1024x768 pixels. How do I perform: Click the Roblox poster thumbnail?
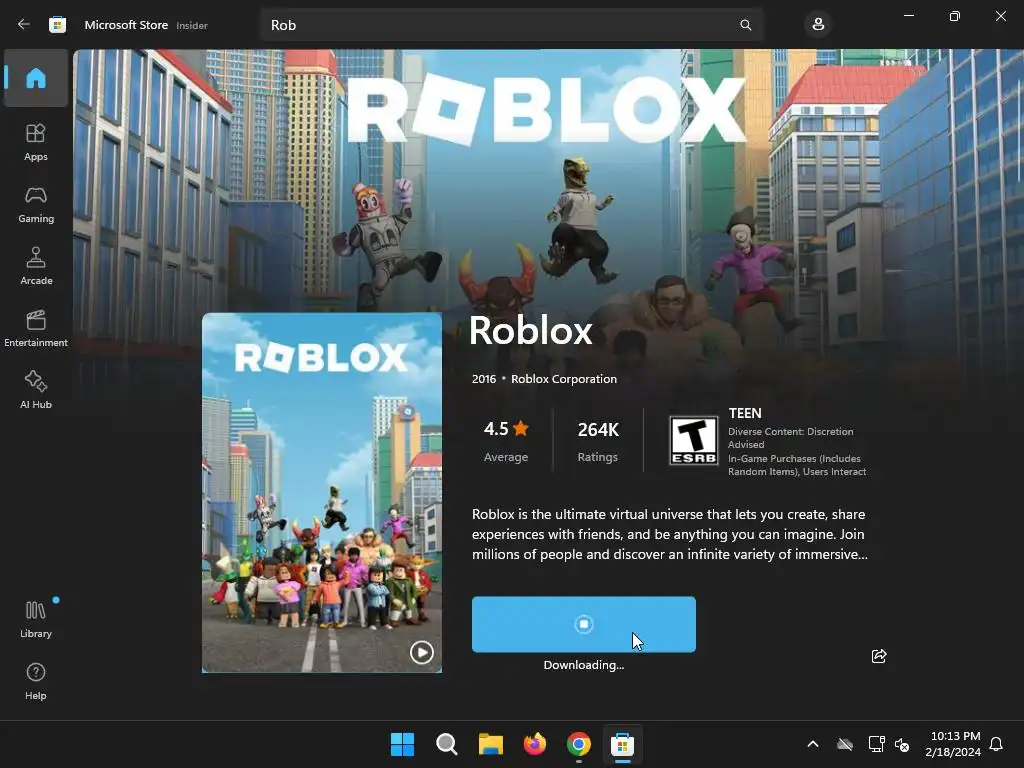tap(322, 492)
